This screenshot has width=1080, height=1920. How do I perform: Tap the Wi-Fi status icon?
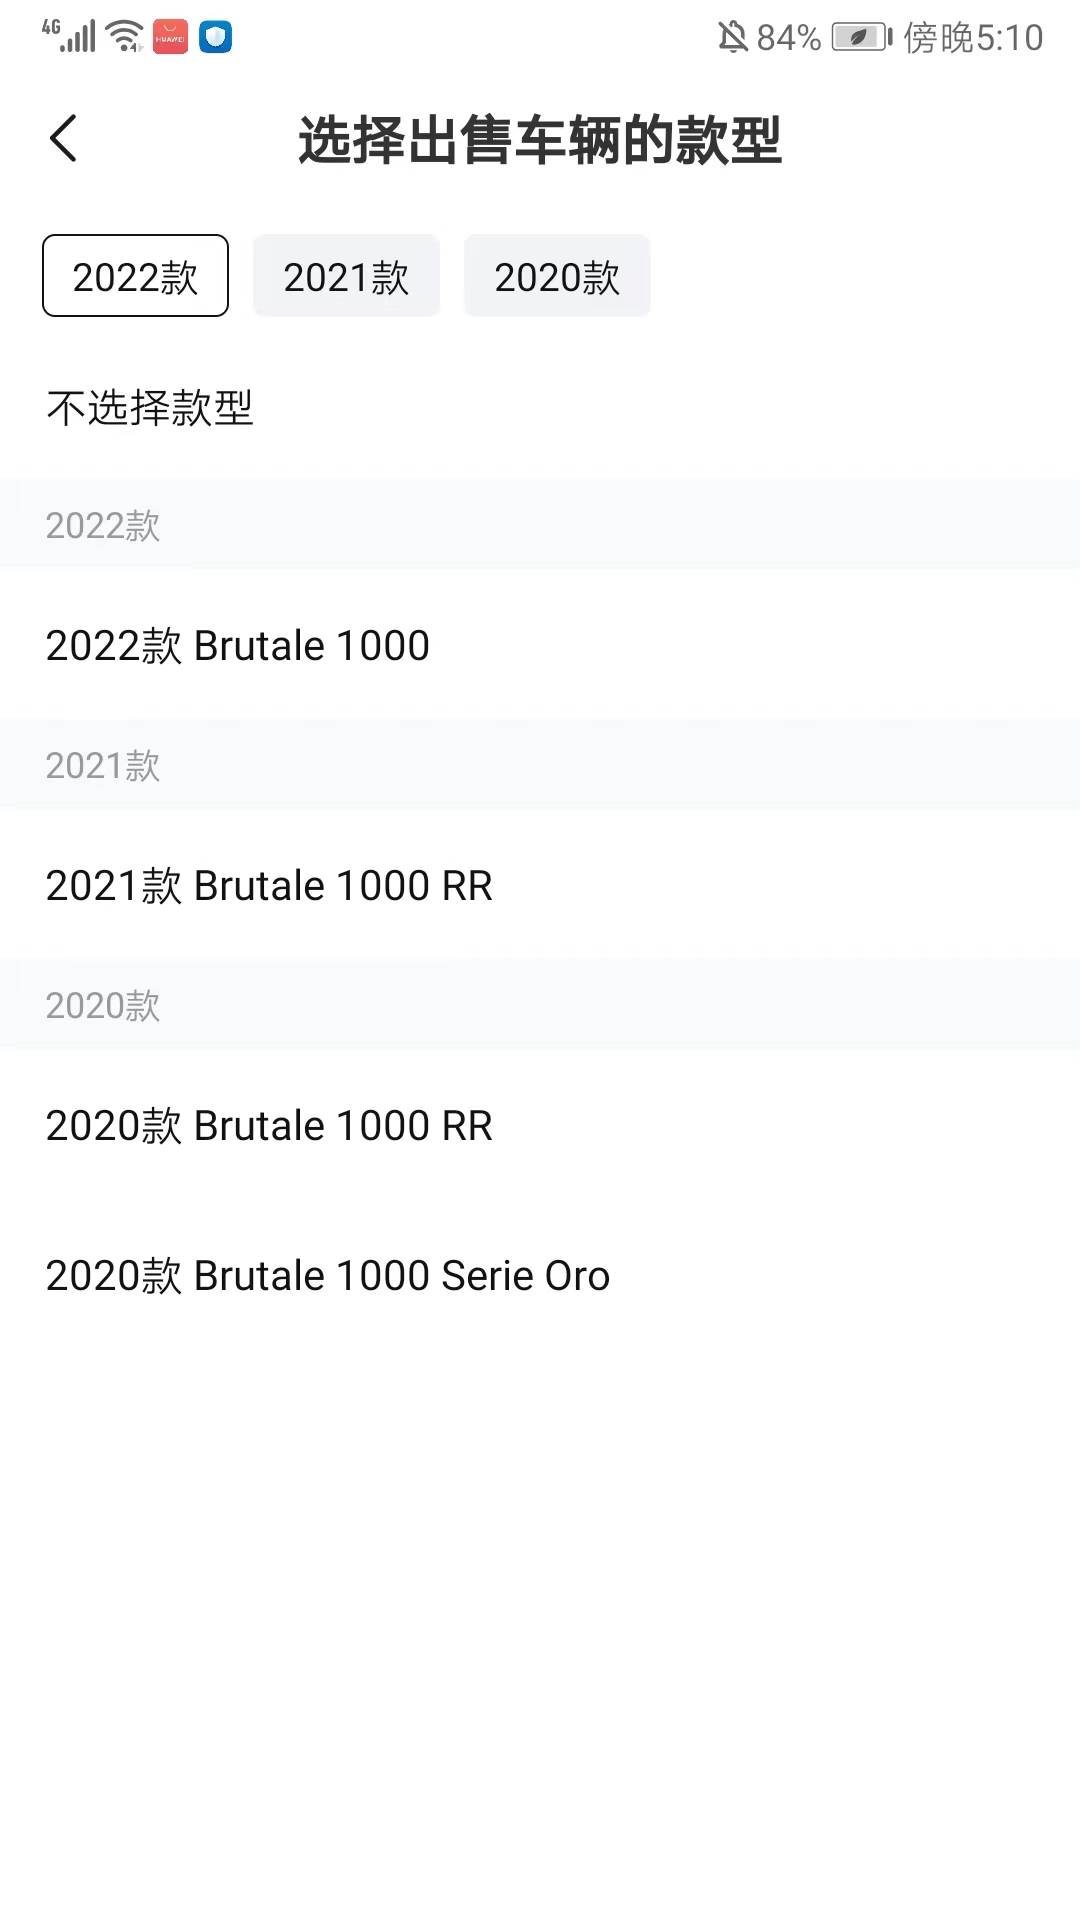[125, 36]
